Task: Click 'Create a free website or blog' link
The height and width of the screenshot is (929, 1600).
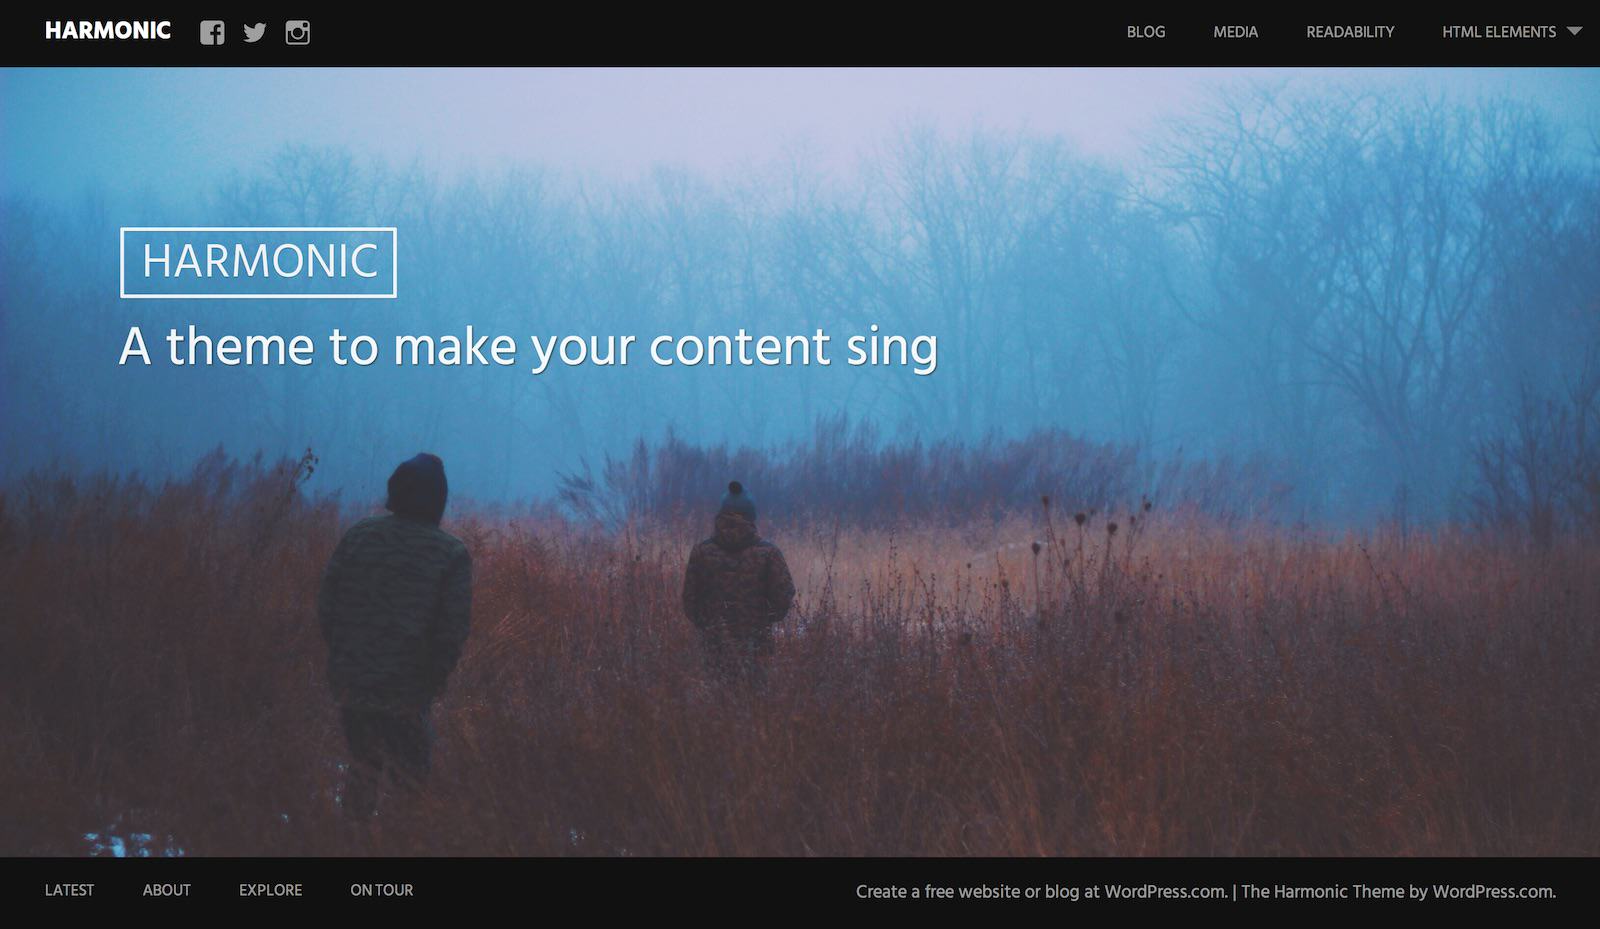Action: tap(1040, 892)
